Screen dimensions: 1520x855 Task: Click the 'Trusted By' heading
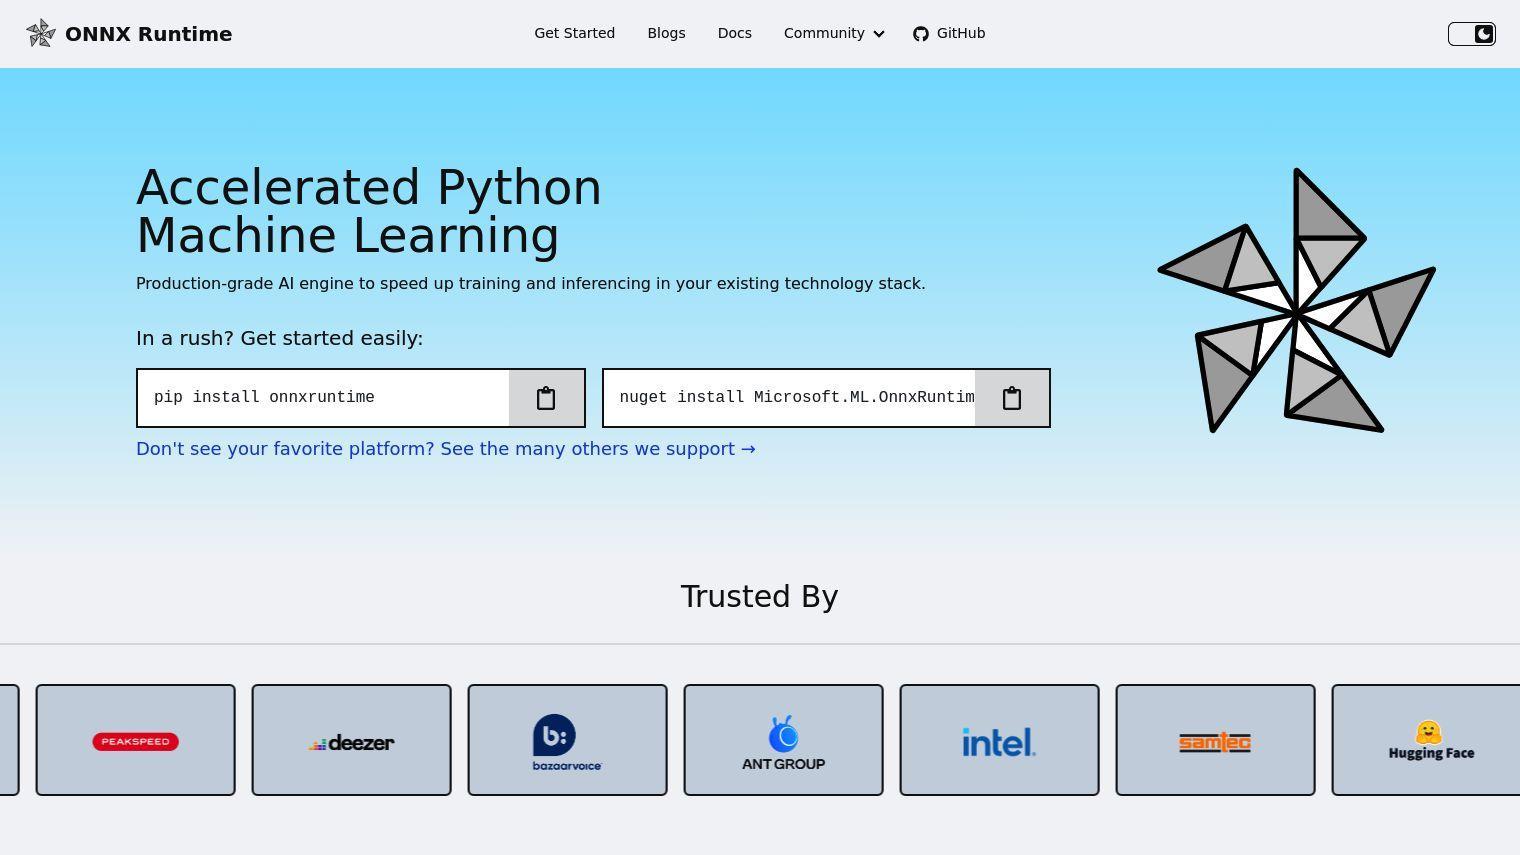(759, 596)
